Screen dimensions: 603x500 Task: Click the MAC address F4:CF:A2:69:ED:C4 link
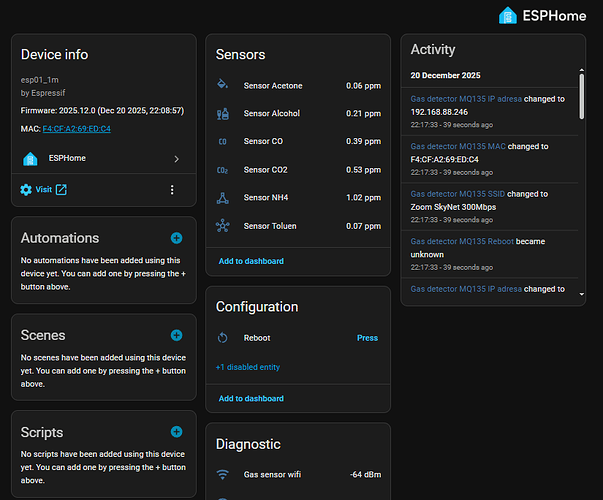76,129
